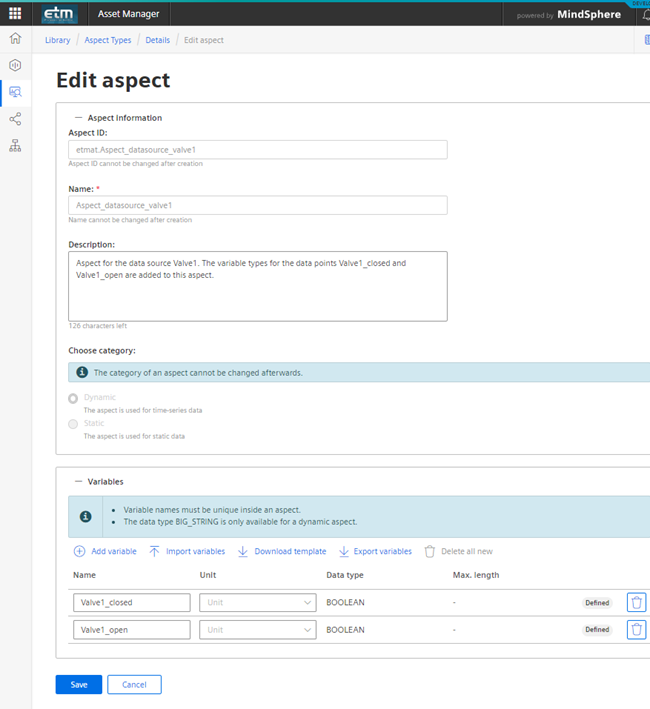The image size is (650, 709).
Task: Open the hierarchy icon in sidebar
Action: pos(15,146)
